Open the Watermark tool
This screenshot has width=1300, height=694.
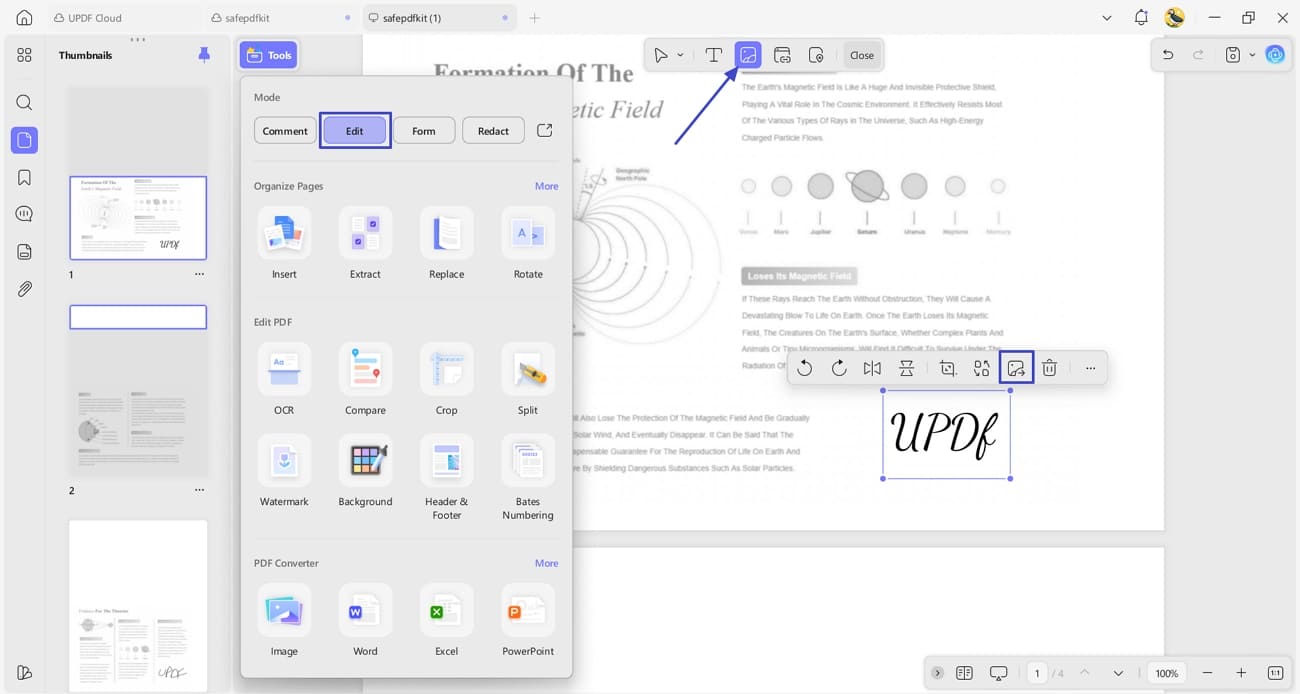[284, 471]
